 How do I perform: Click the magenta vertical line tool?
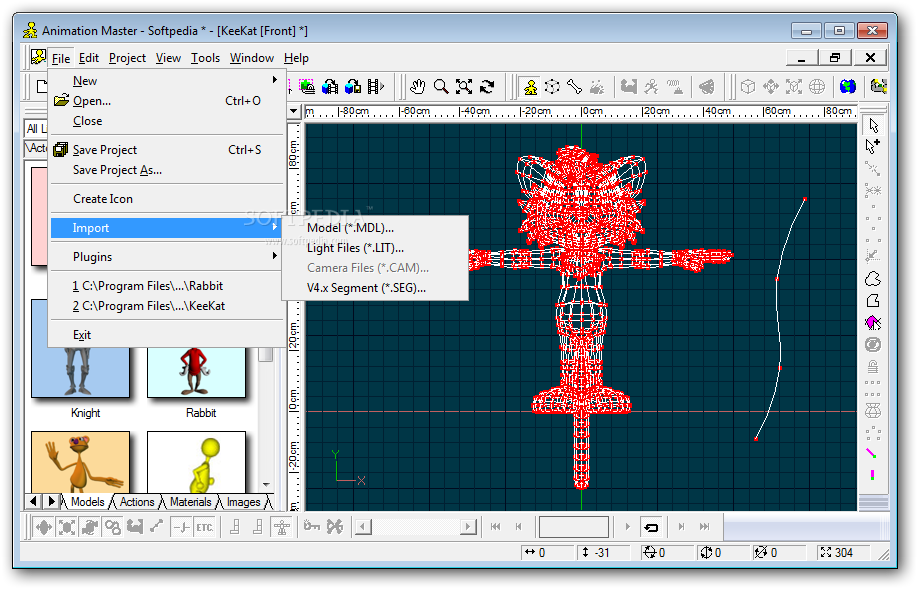click(872, 475)
